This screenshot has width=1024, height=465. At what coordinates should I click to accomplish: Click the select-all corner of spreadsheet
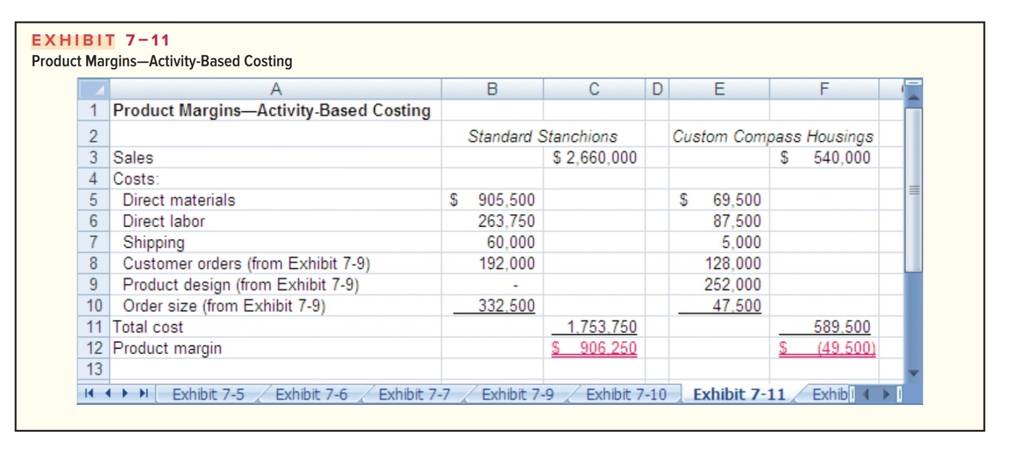pyautogui.click(x=93, y=89)
